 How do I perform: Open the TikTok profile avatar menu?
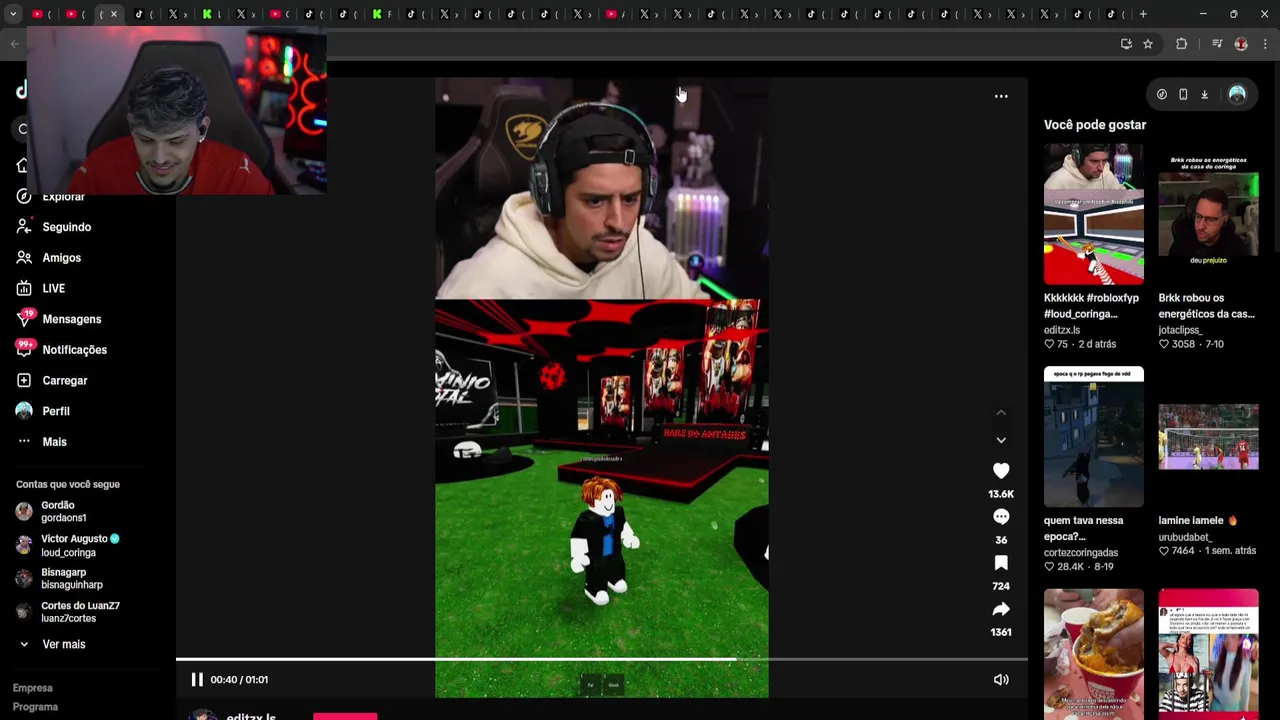coord(1237,95)
